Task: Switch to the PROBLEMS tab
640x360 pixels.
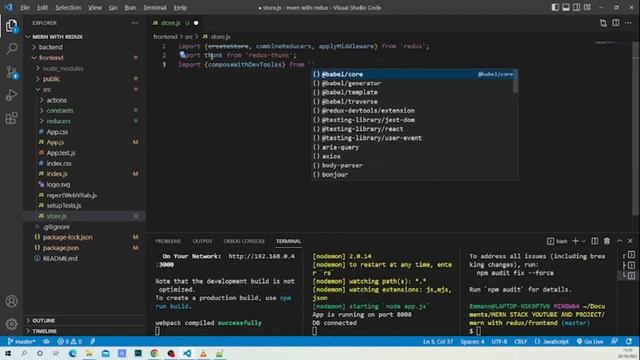Action: [168, 241]
